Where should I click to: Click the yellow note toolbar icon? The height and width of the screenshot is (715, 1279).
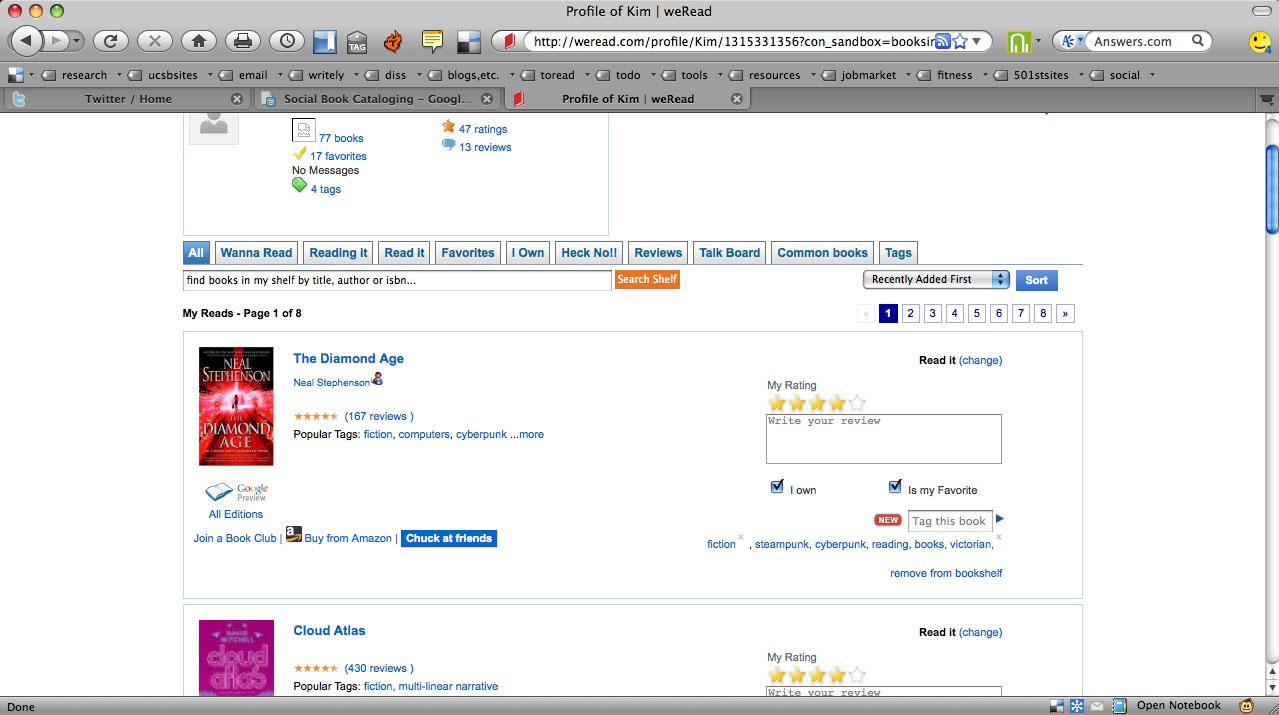432,41
